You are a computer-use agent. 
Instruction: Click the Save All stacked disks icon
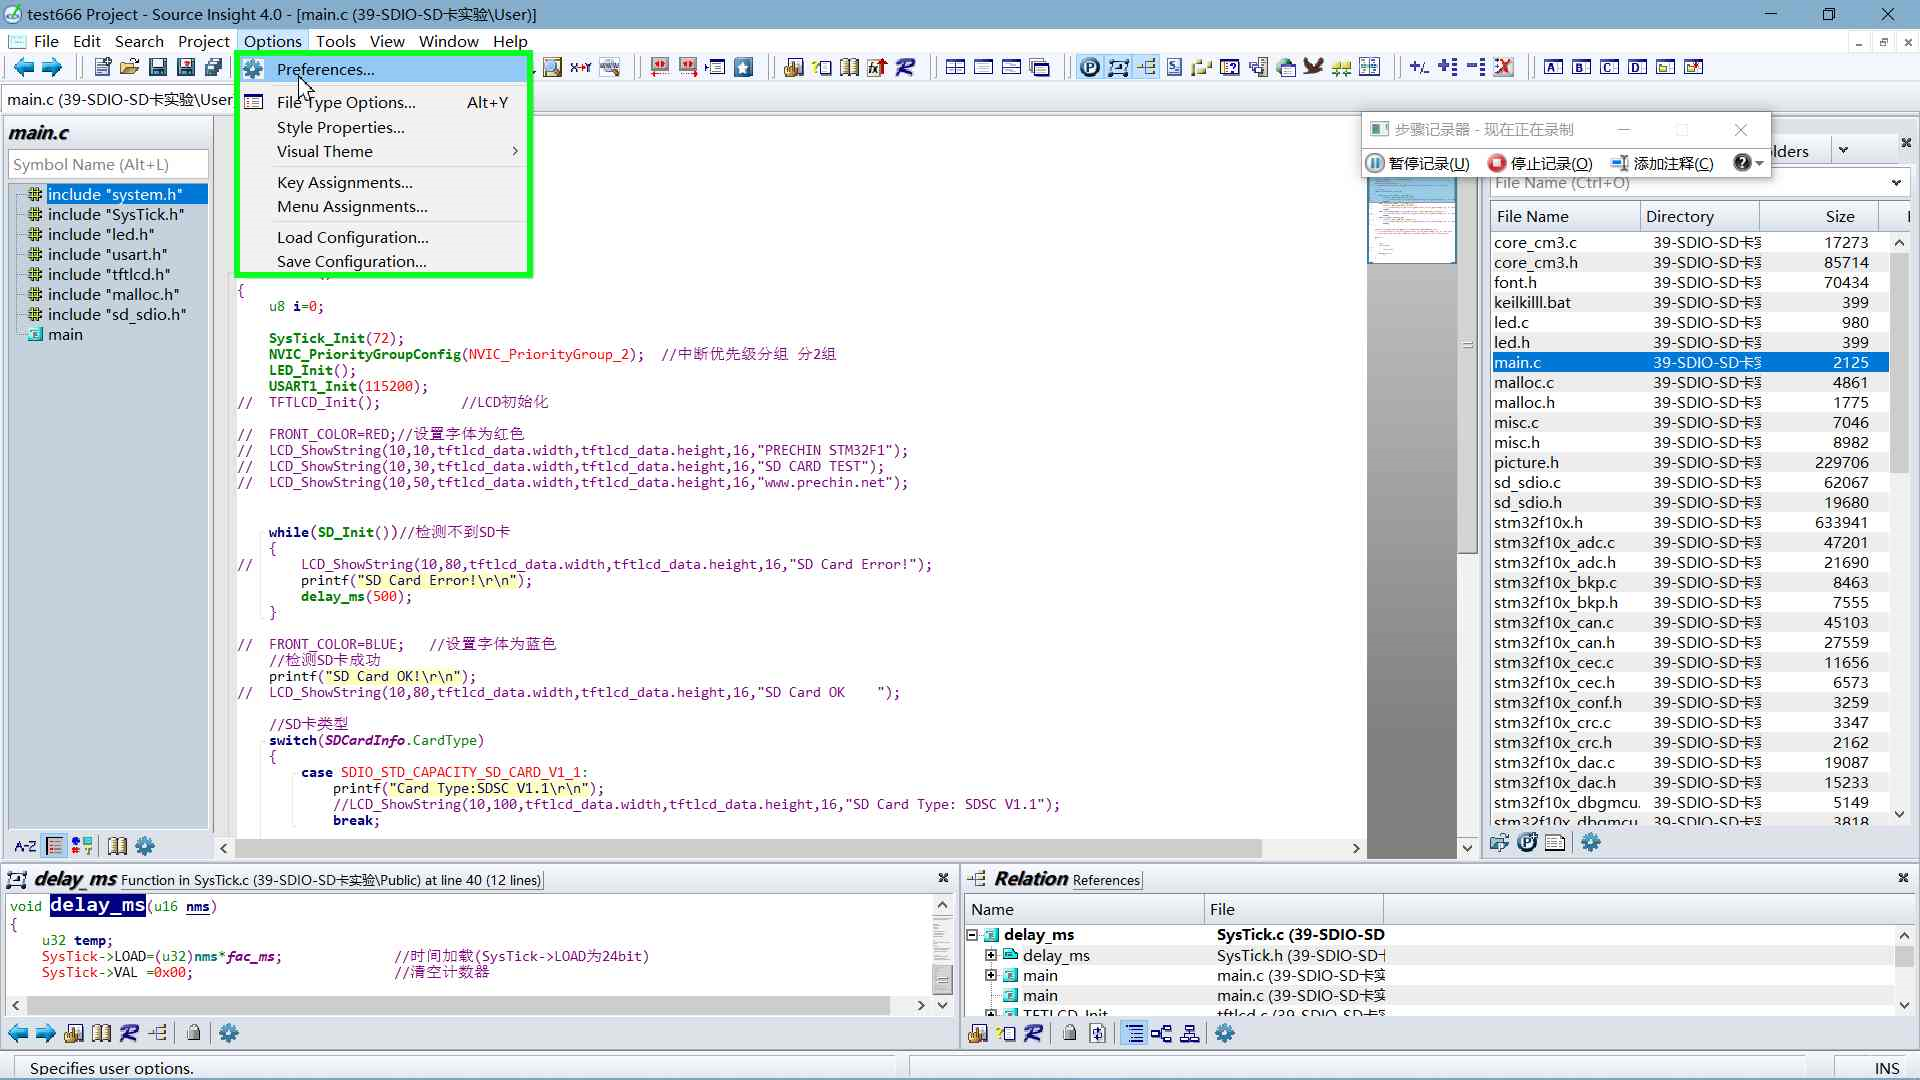213,67
